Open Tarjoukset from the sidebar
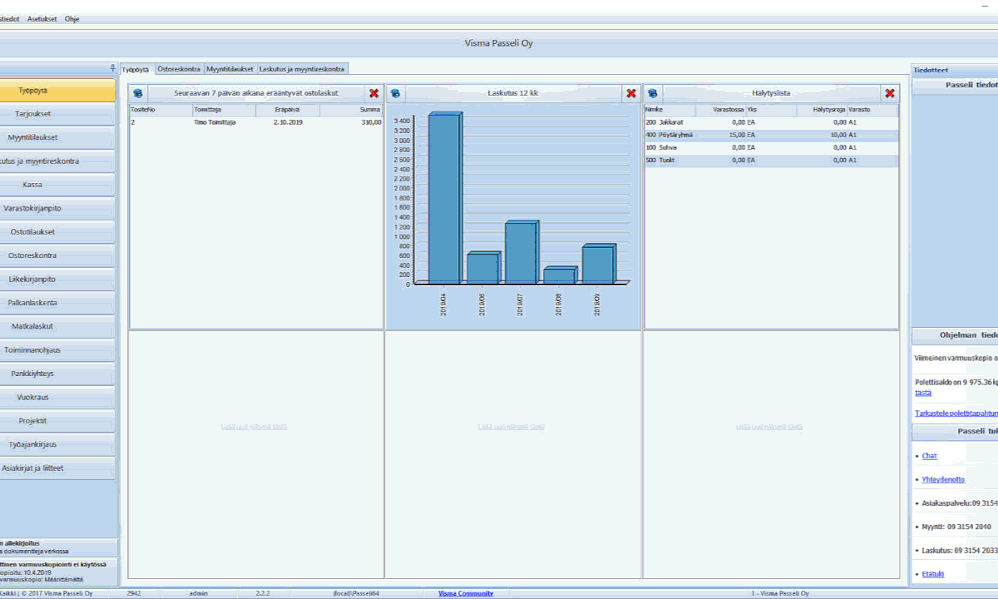998x599 pixels. click(57, 114)
